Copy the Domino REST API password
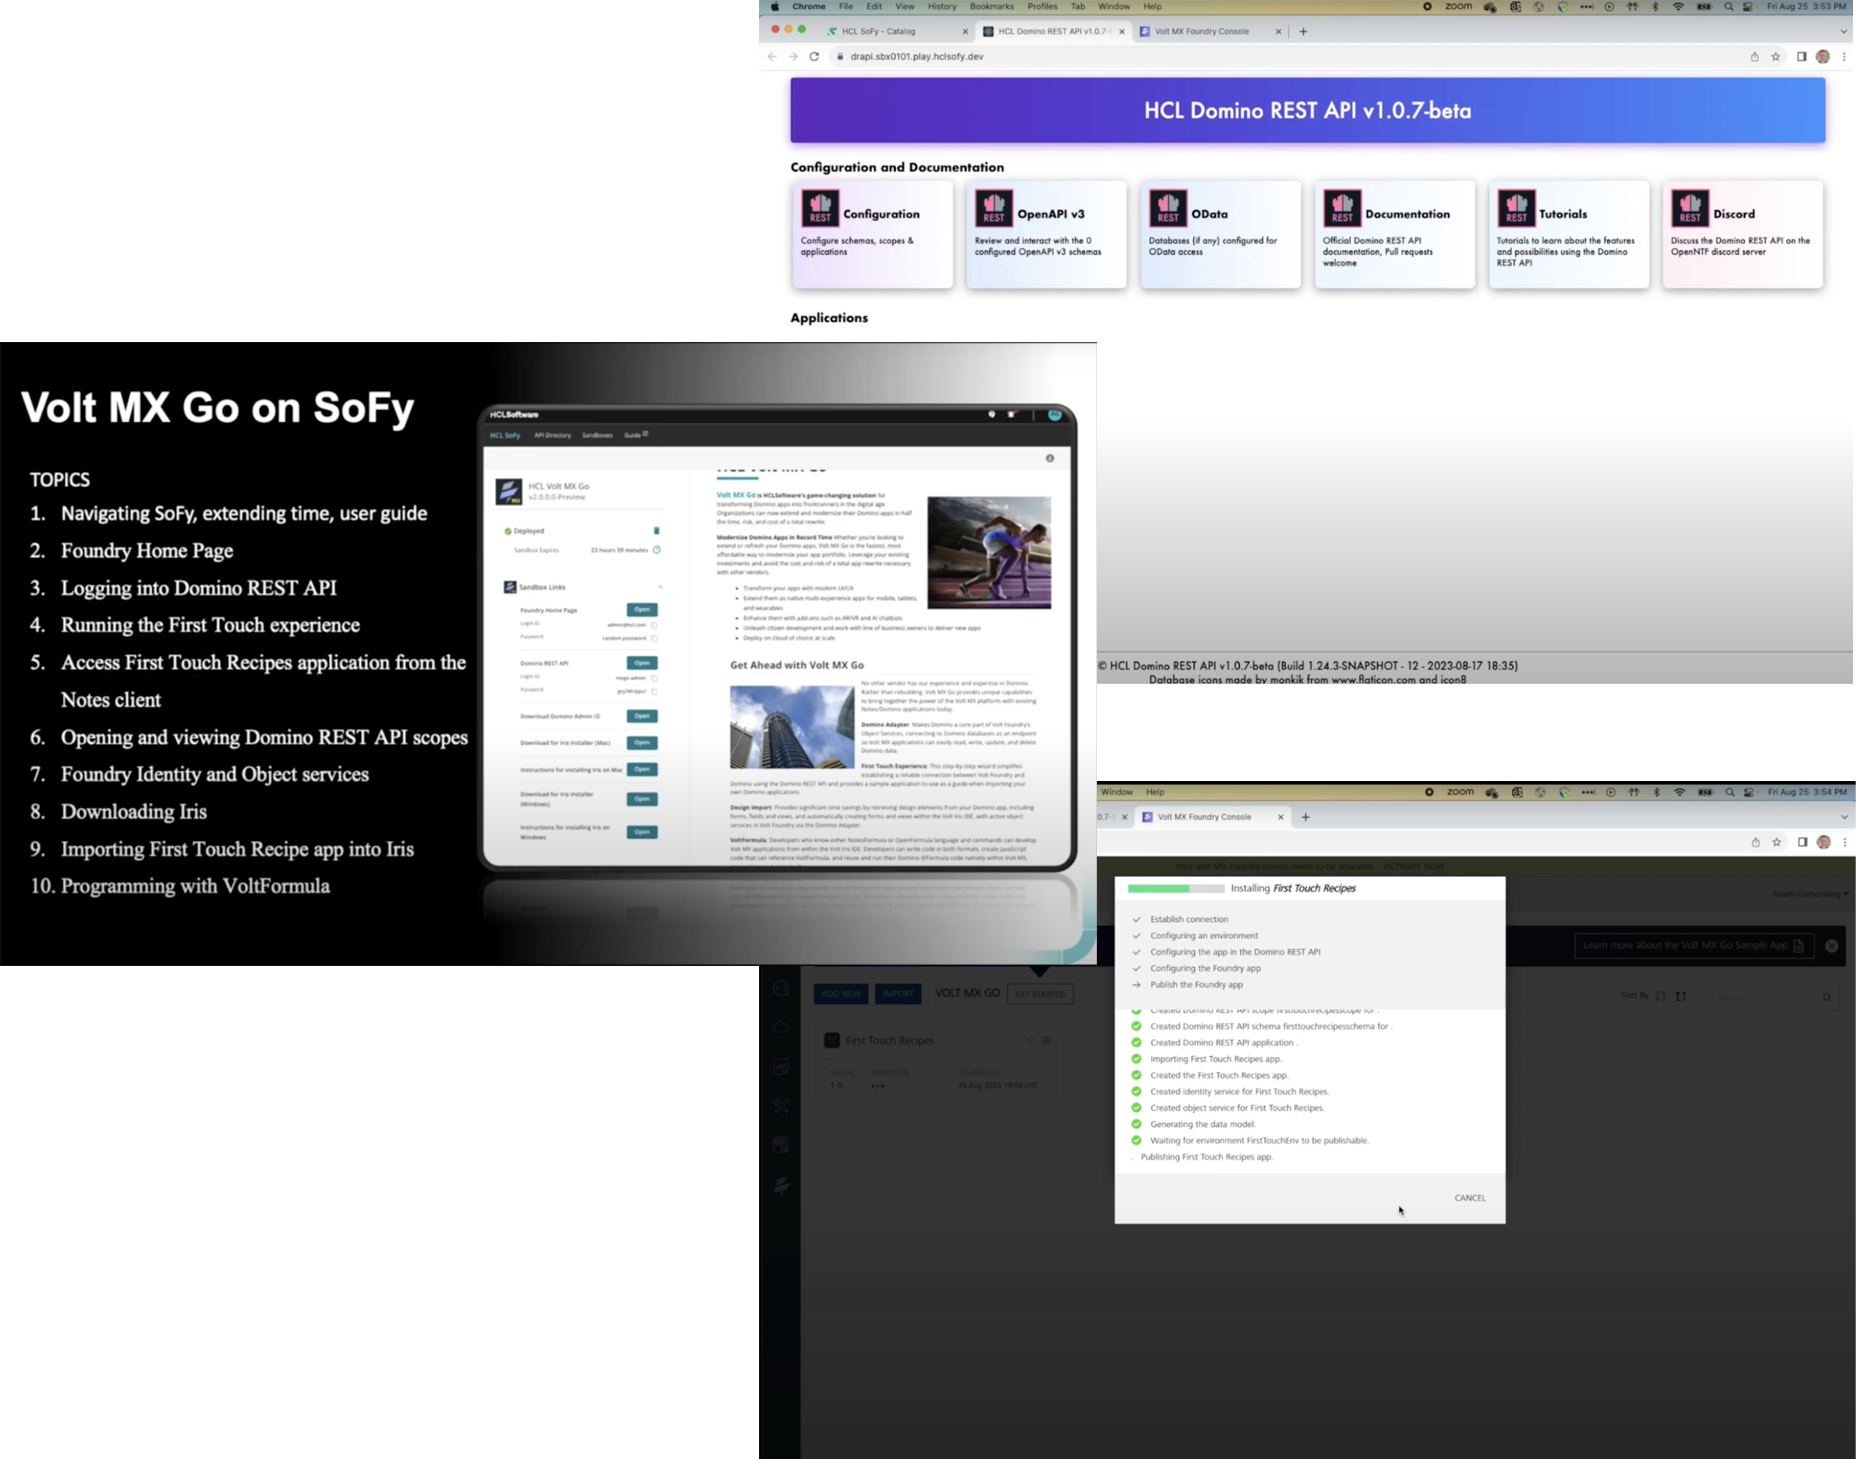This screenshot has width=1856, height=1459. [654, 691]
